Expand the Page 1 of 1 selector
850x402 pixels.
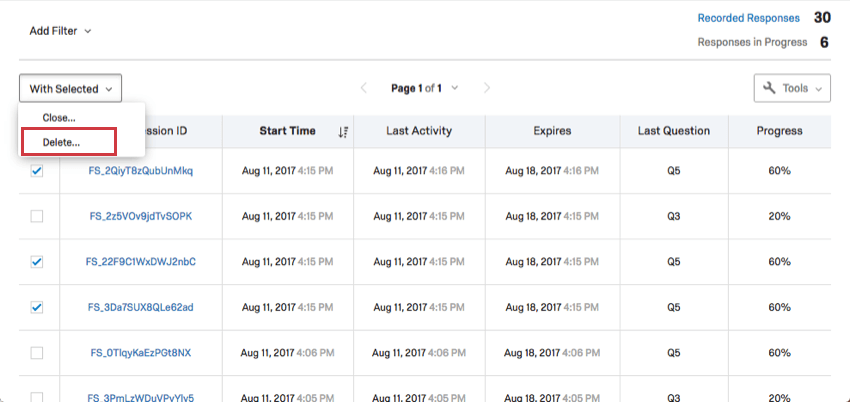pos(425,88)
